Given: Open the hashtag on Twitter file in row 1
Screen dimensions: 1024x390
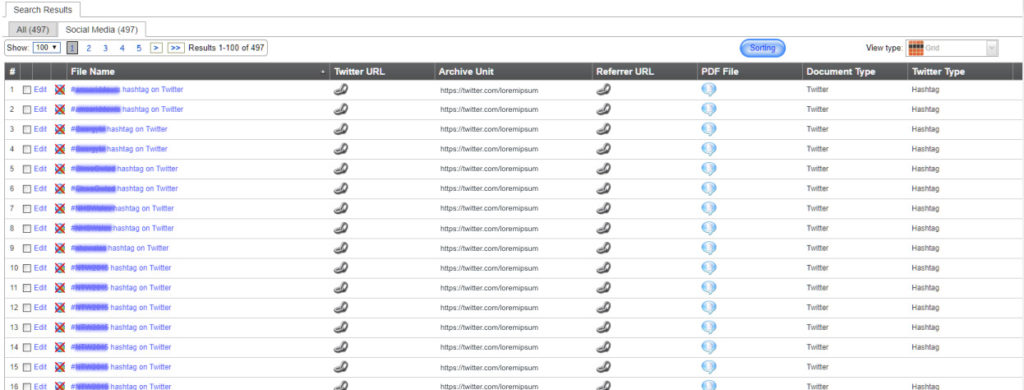Looking at the screenshot, I should 127,90.
